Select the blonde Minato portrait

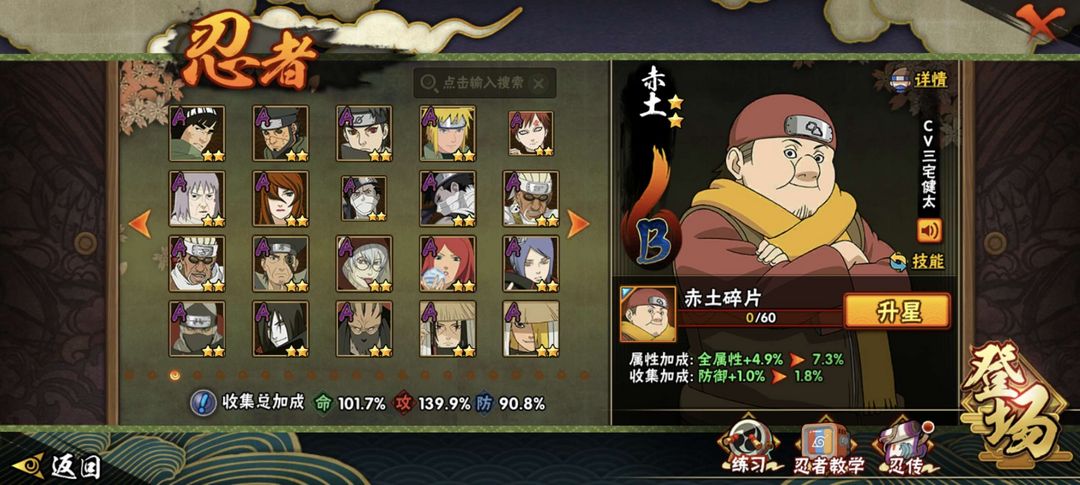tap(448, 133)
